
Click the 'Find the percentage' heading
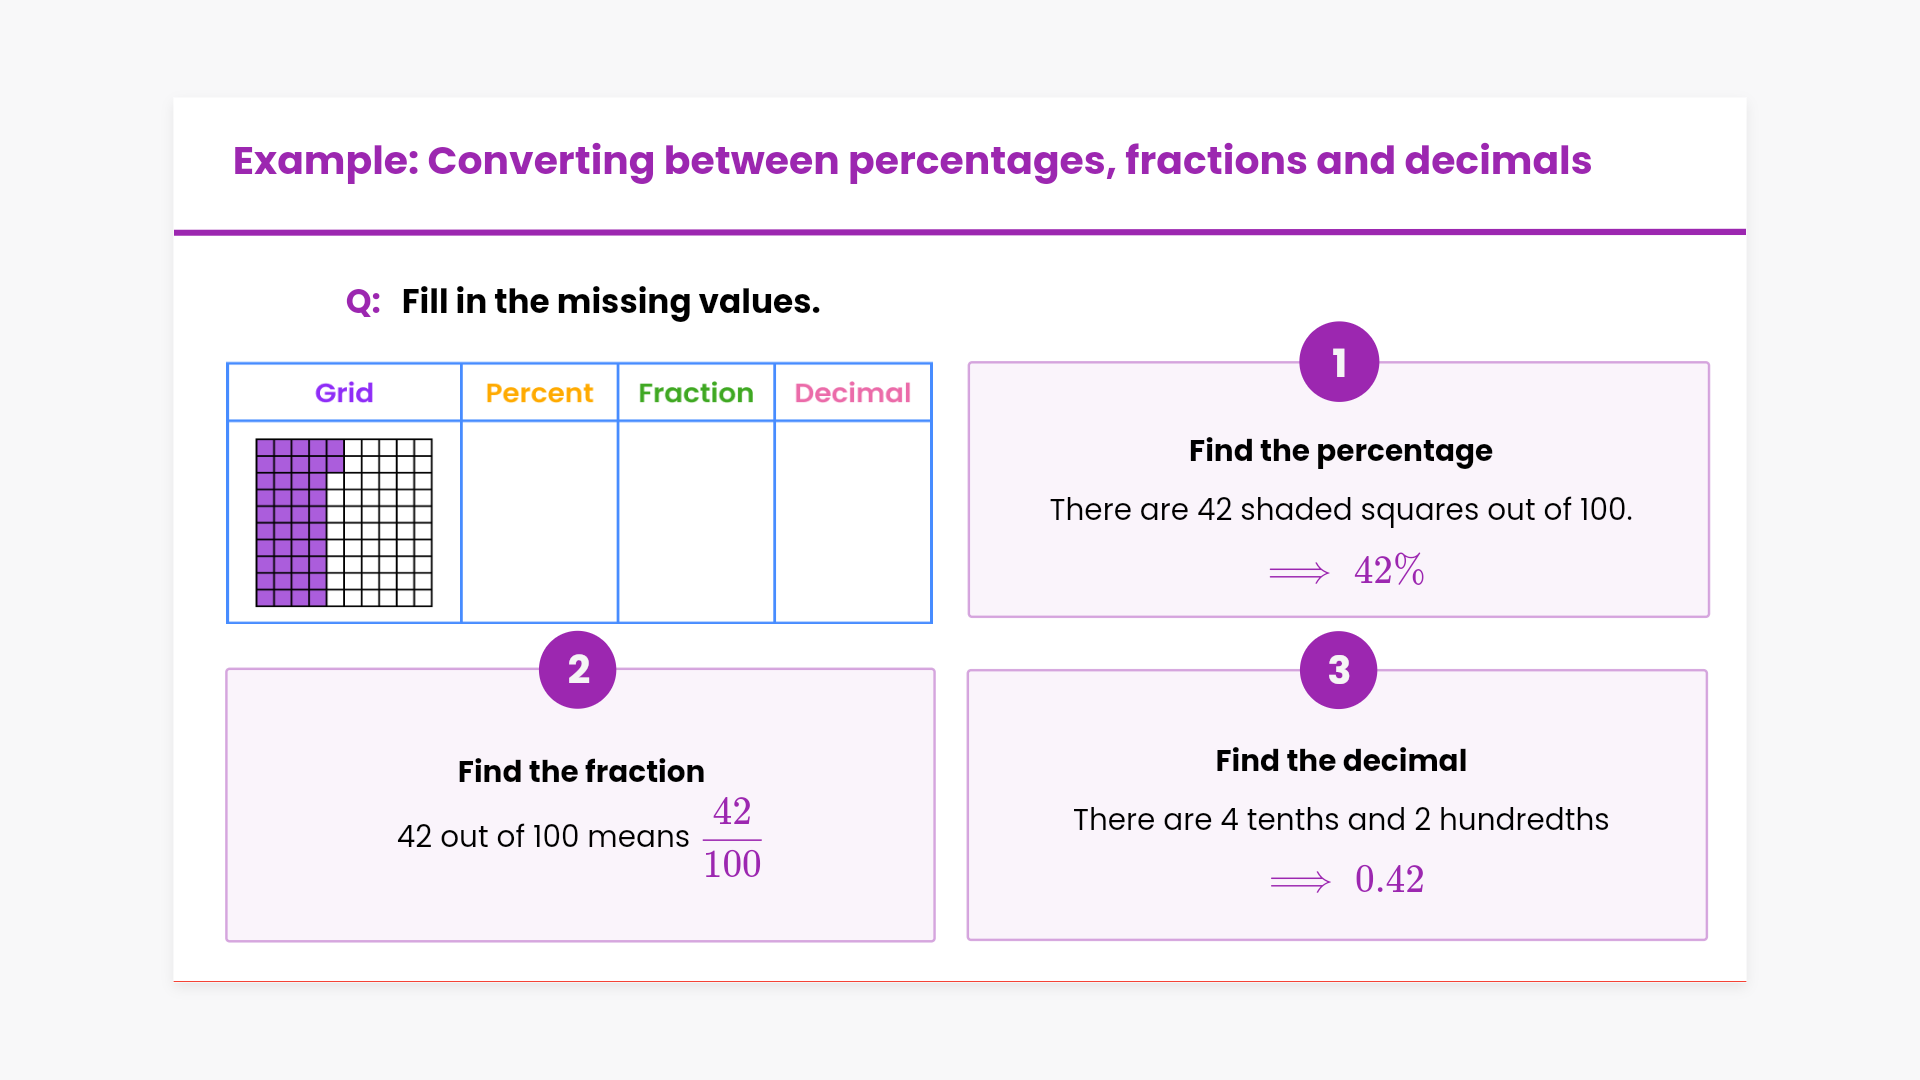click(1340, 451)
